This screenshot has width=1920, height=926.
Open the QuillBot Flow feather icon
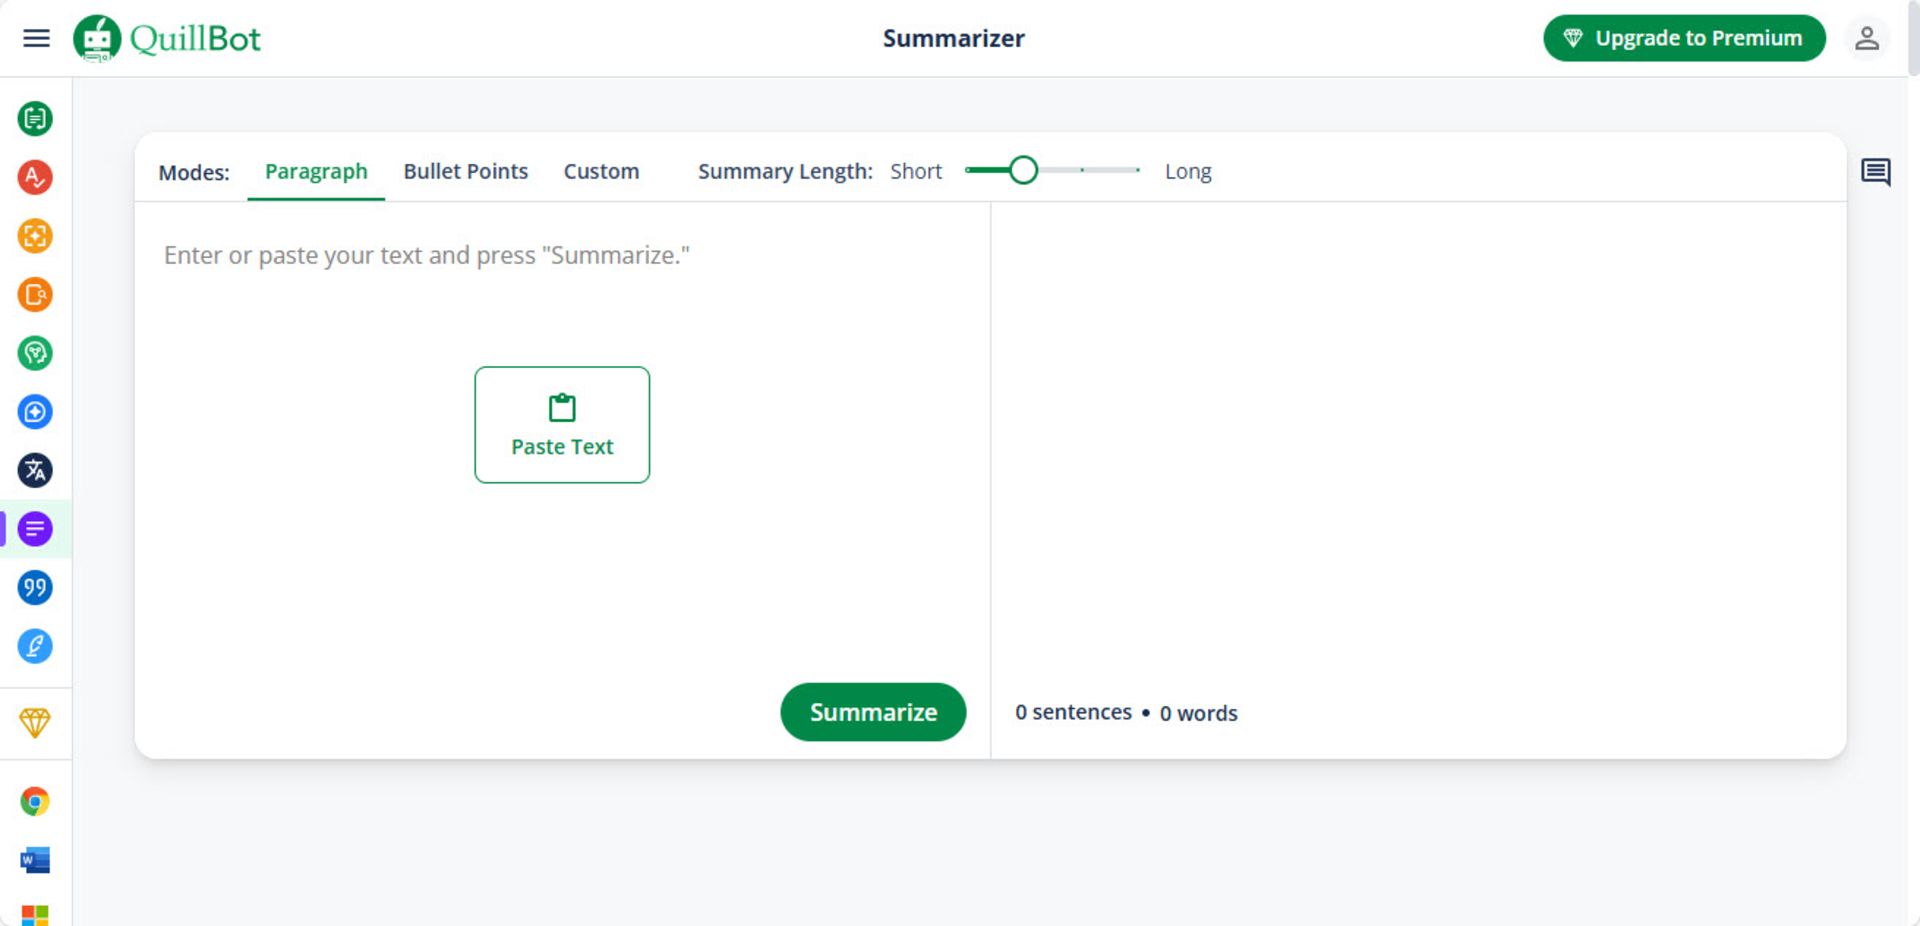(35, 646)
